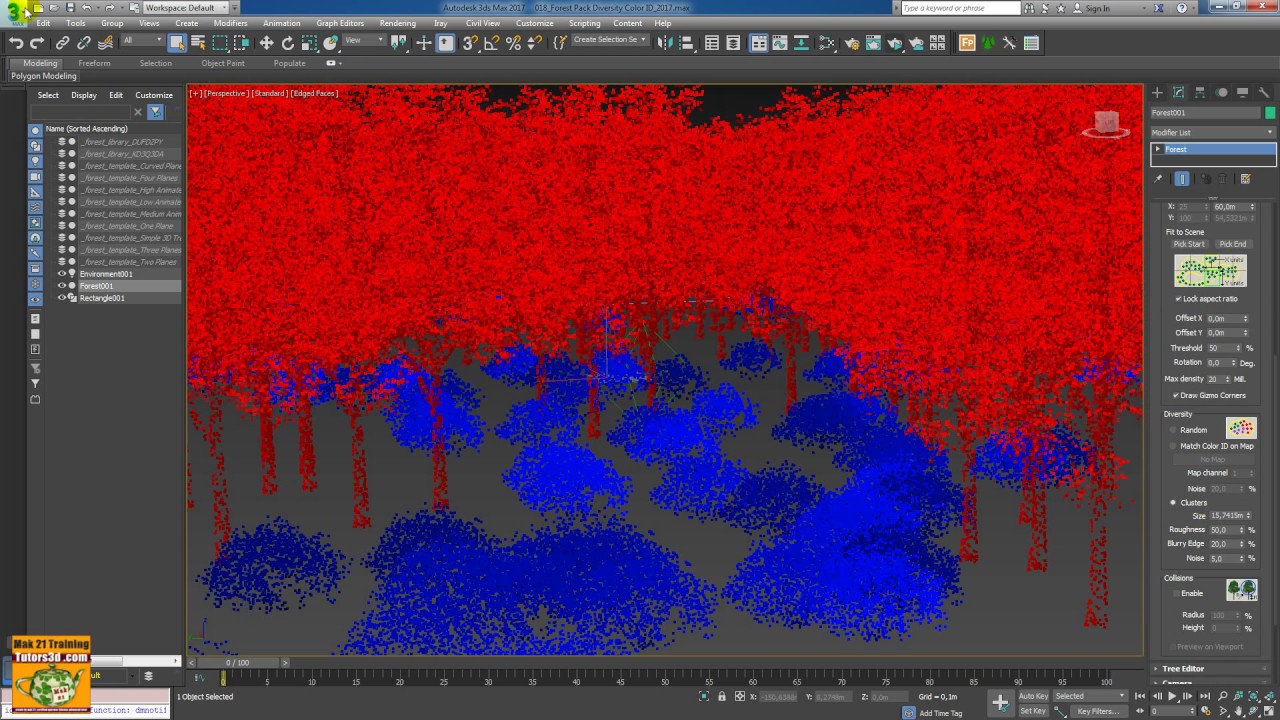Open the Rendering menu
Screen dimensions: 1280x720
click(x=397, y=23)
